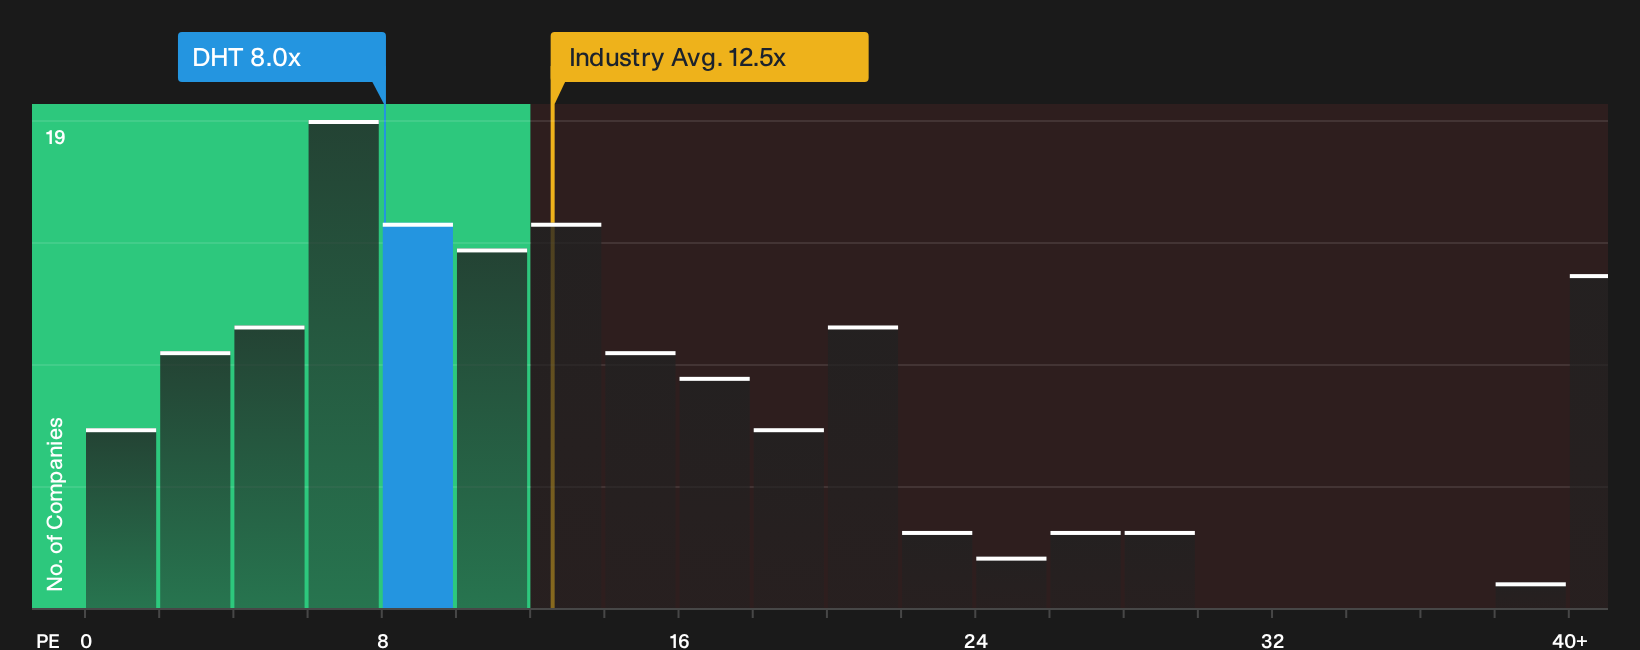Click the x-axis label 40+
Viewport: 1640px width, 650px height.
[x=1570, y=640]
